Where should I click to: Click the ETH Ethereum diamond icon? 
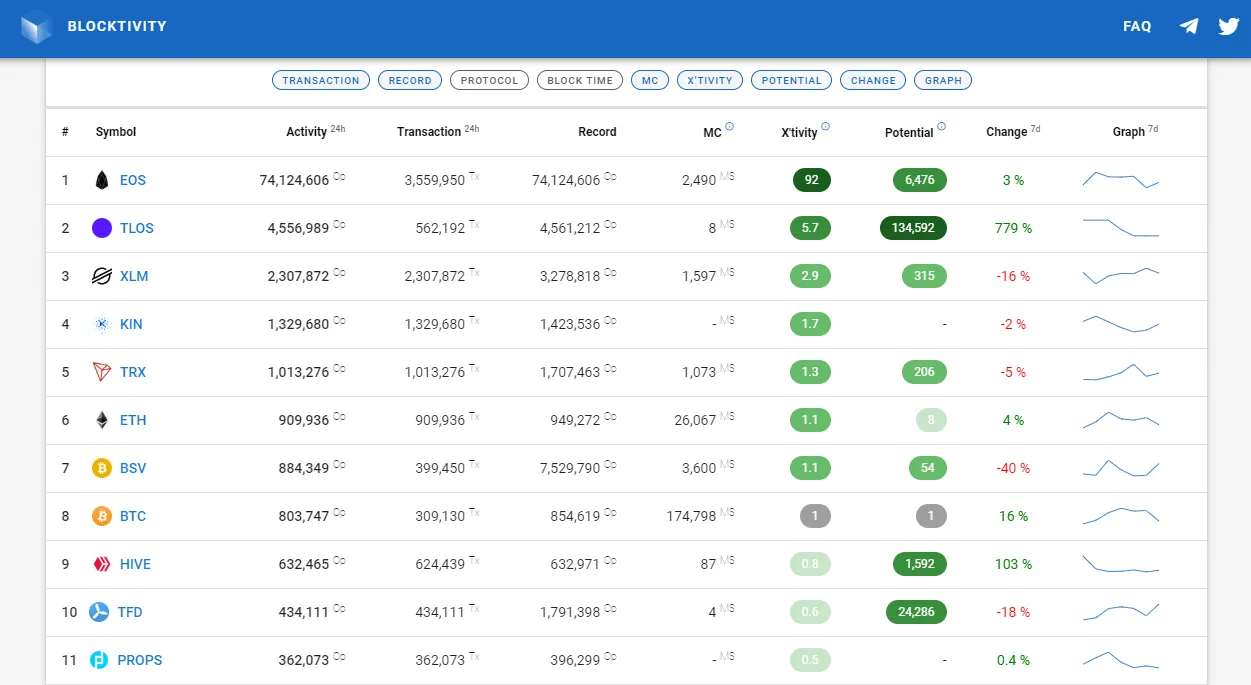click(x=101, y=420)
